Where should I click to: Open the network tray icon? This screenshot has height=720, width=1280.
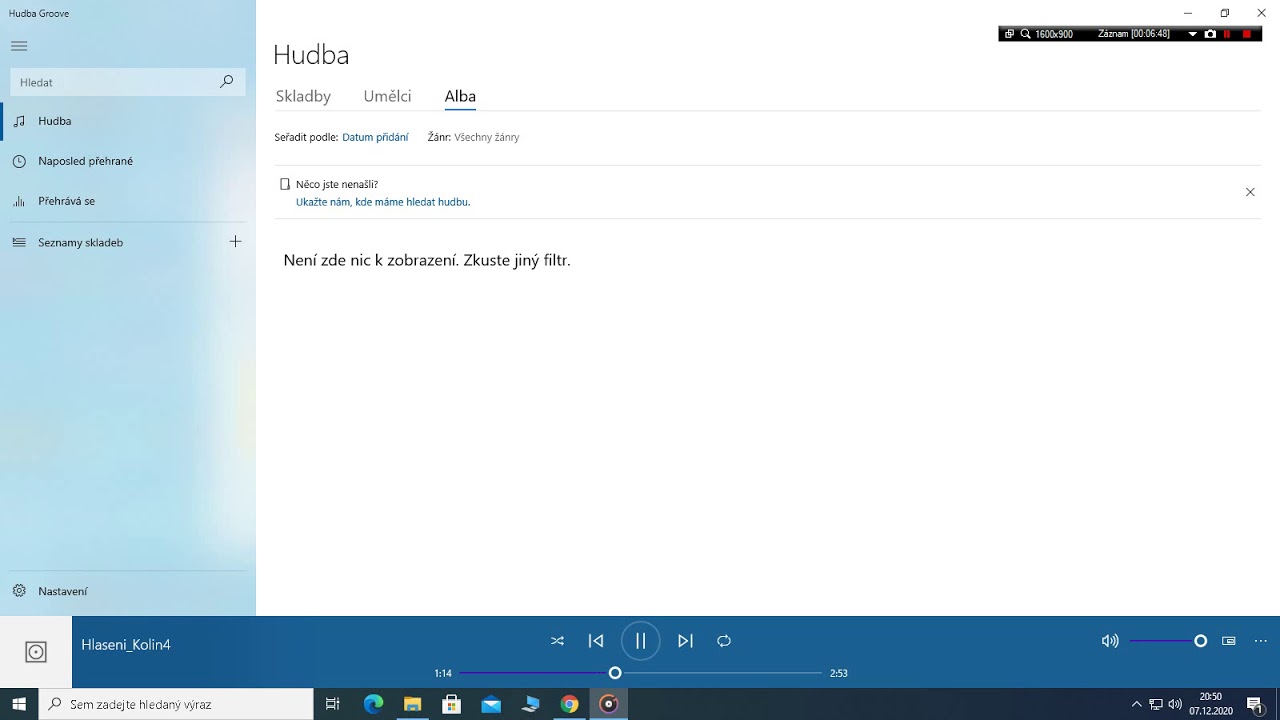1156,704
